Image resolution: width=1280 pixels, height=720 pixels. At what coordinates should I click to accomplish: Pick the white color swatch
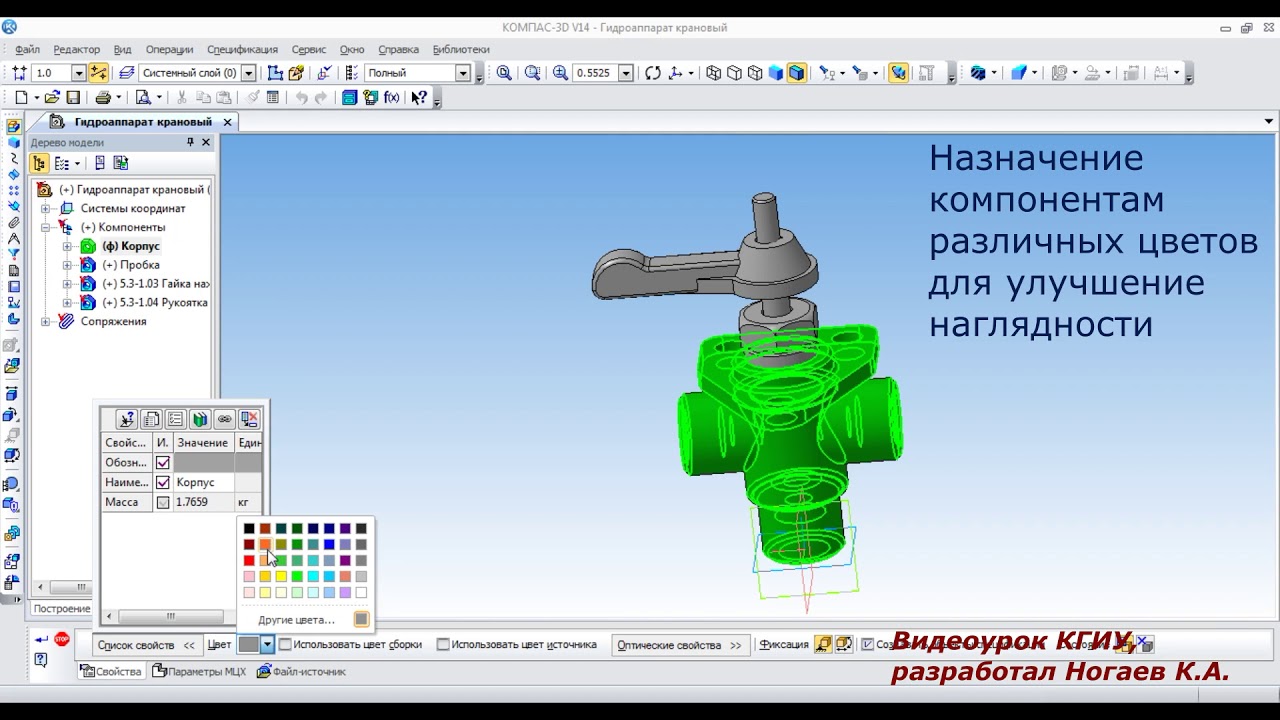[x=361, y=592]
